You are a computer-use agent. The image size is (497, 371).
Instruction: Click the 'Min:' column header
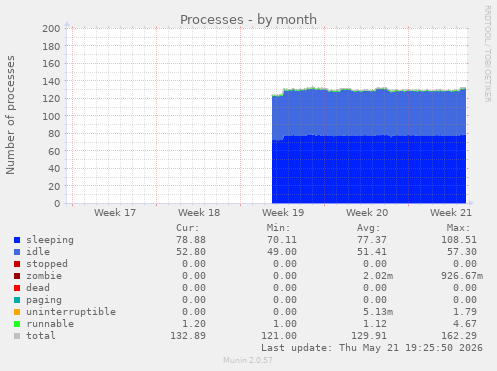point(278,228)
